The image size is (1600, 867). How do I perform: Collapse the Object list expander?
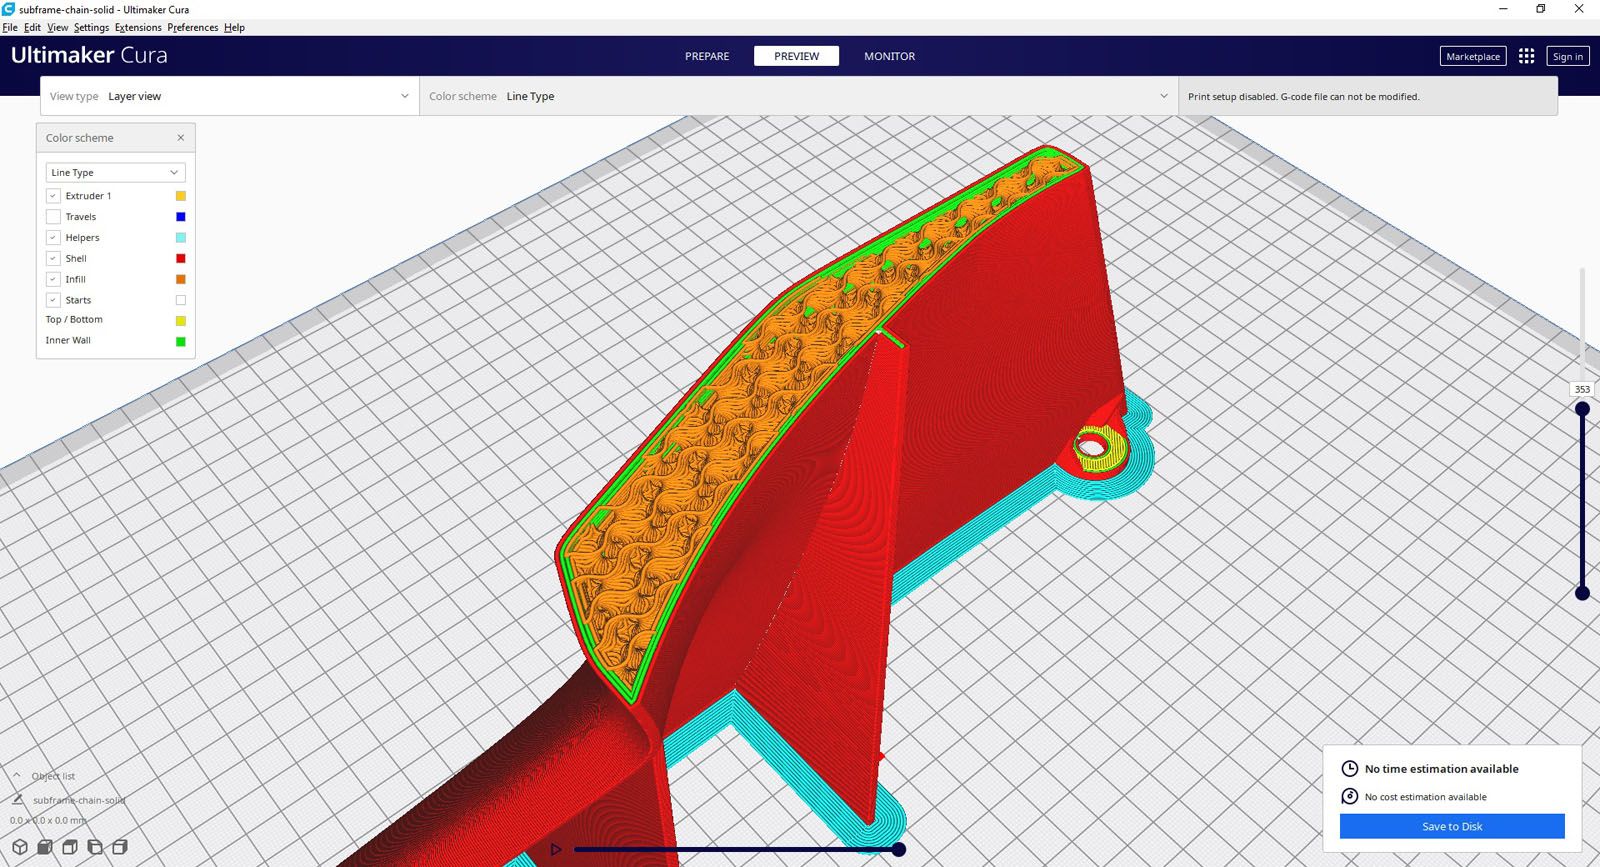click(x=17, y=775)
